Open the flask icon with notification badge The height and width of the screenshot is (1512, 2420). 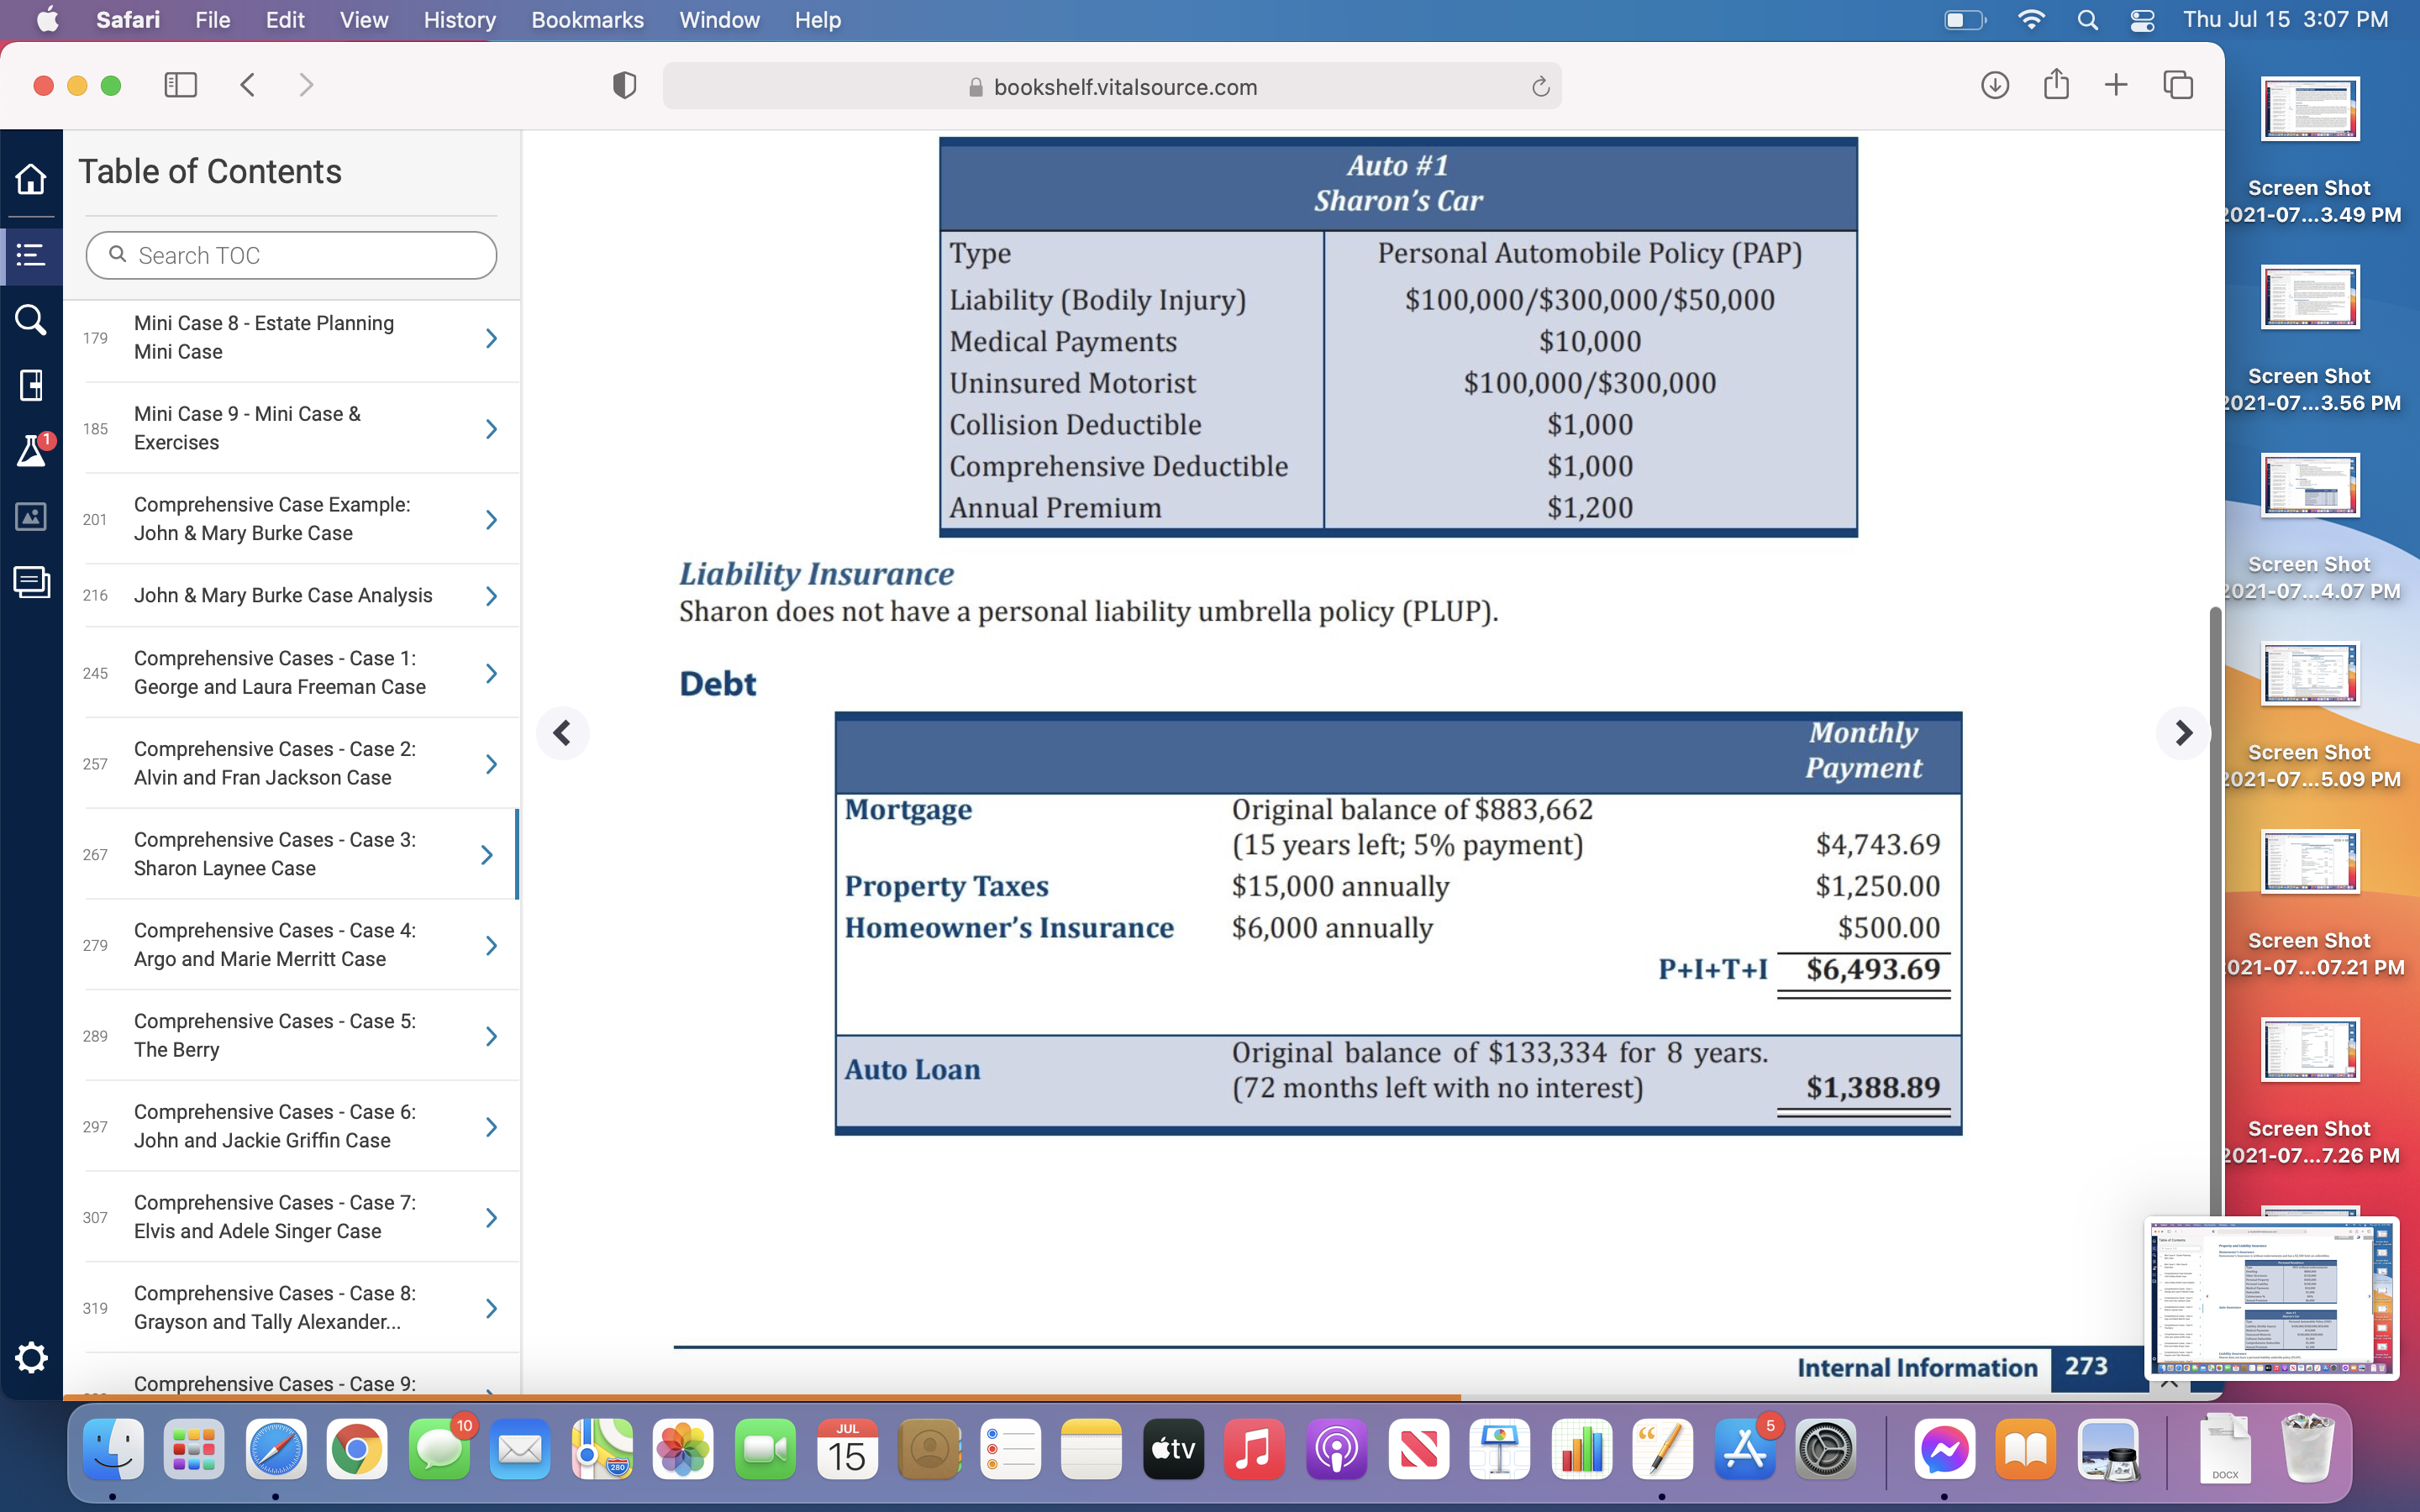(33, 450)
